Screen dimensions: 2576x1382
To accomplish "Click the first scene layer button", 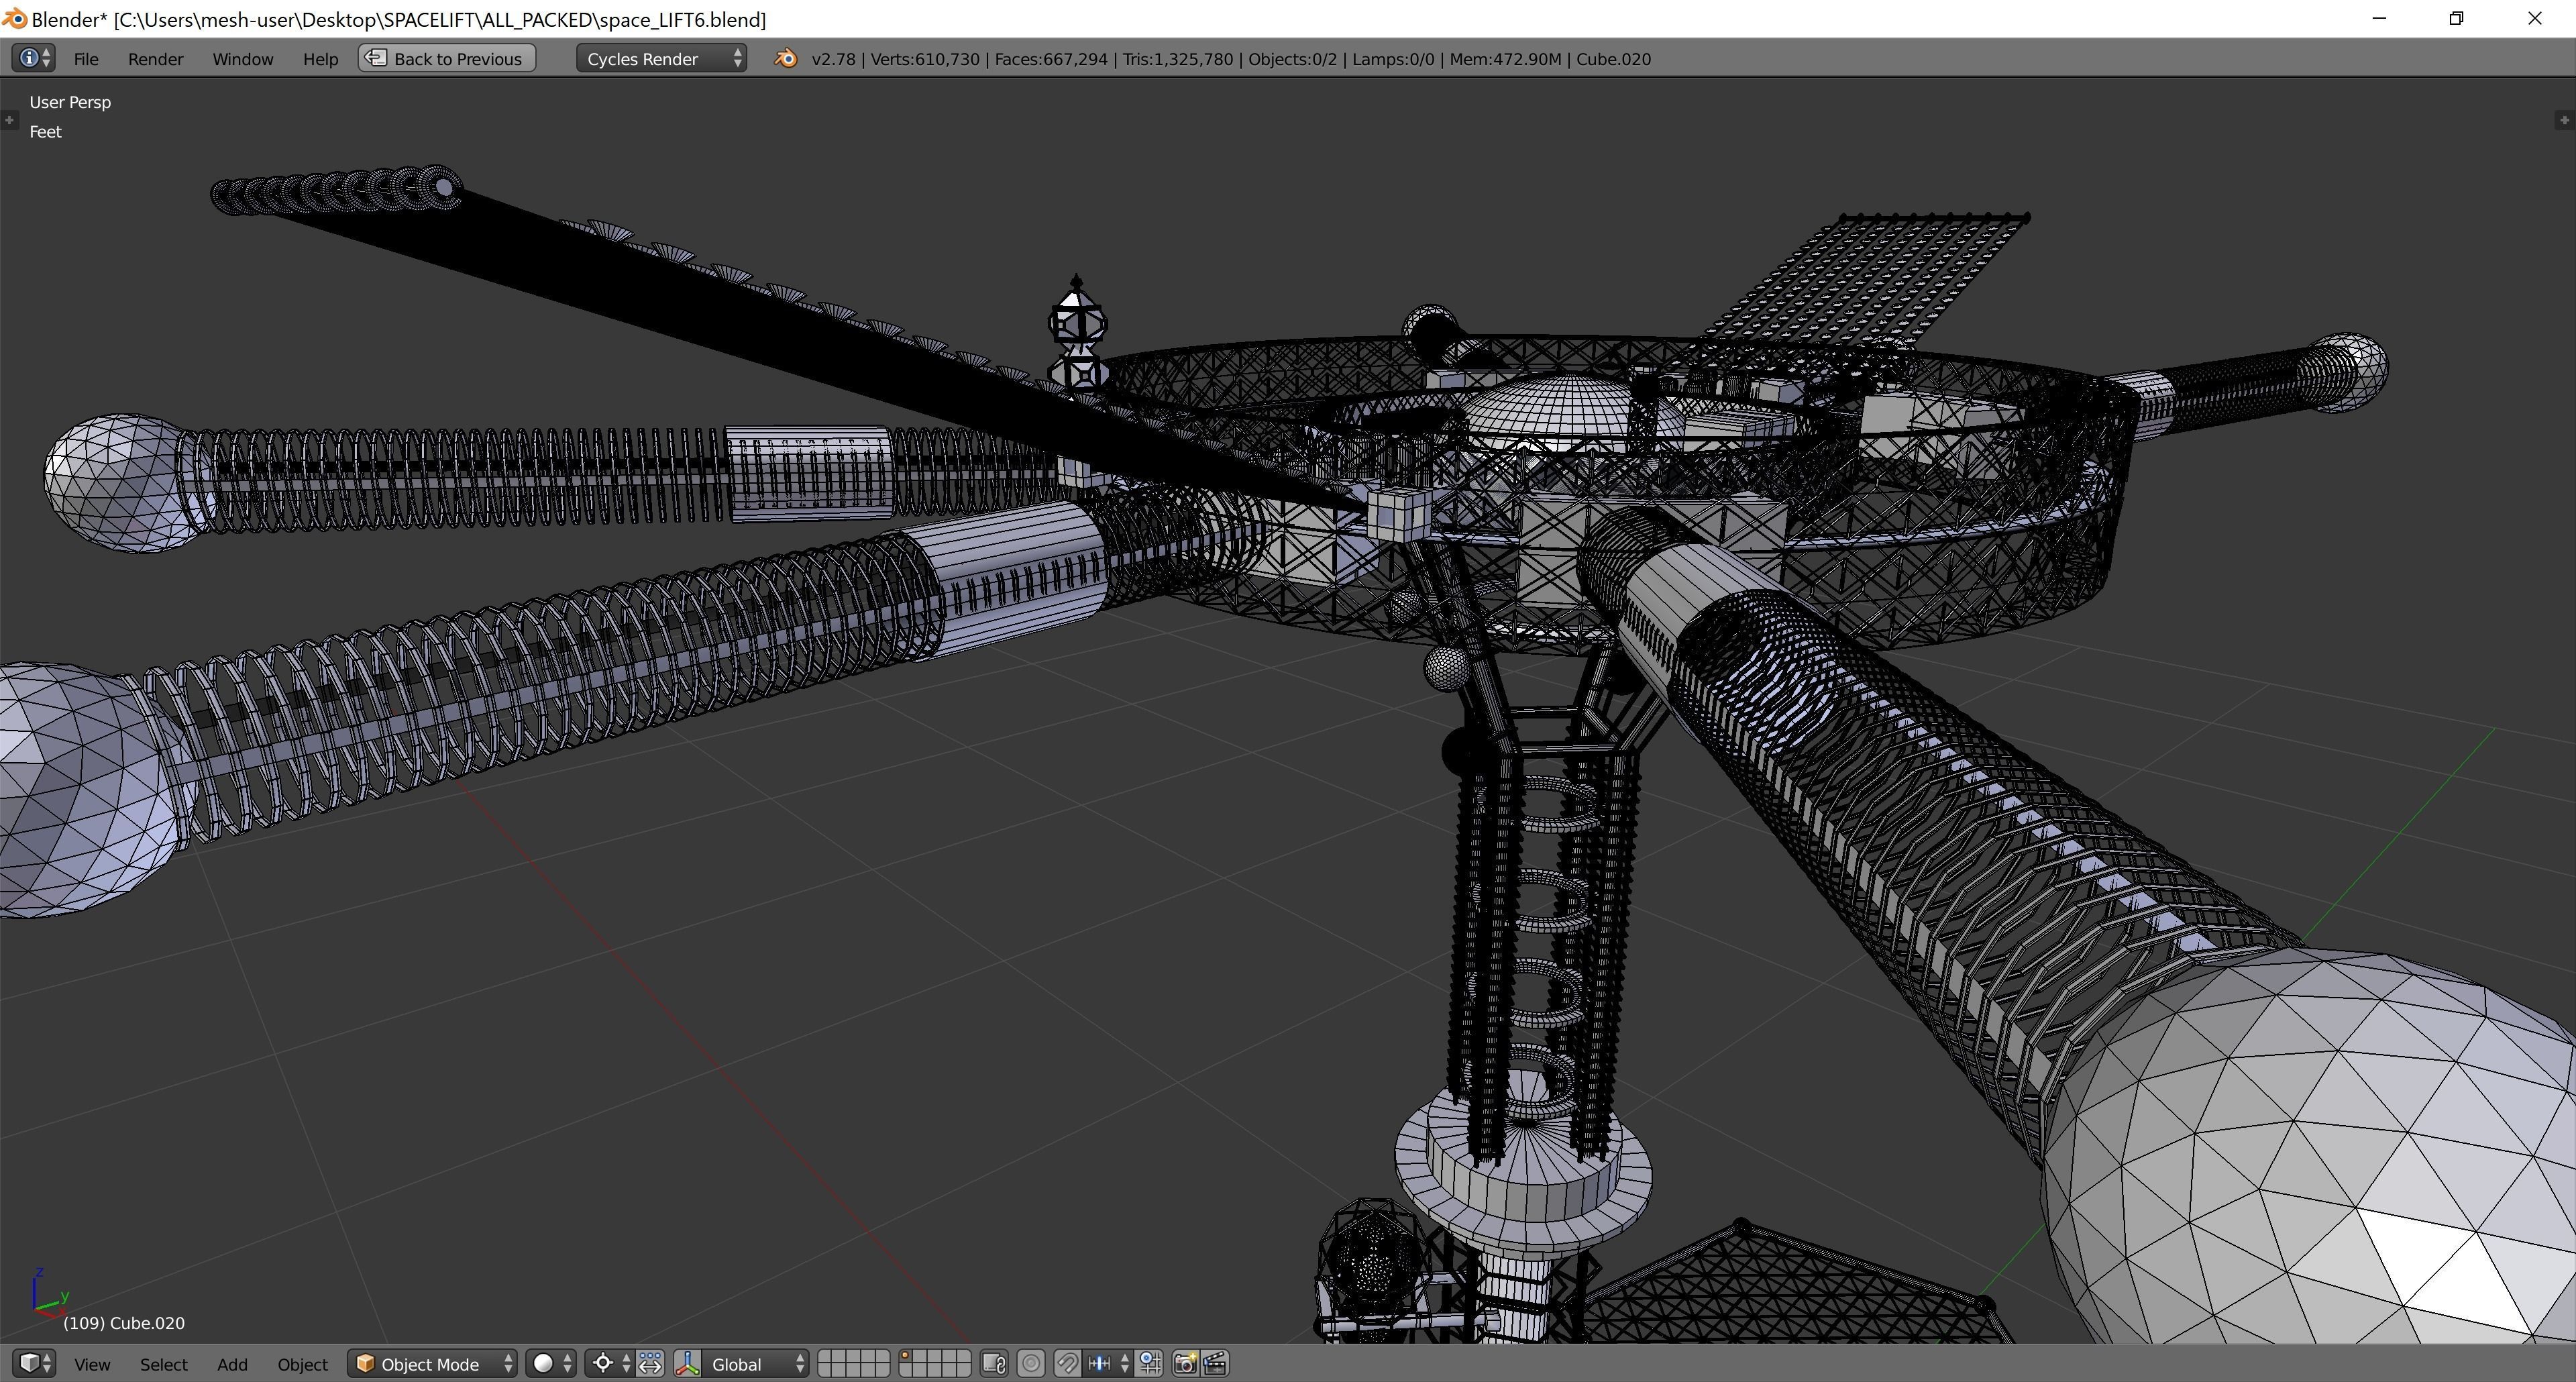I will tap(826, 1357).
